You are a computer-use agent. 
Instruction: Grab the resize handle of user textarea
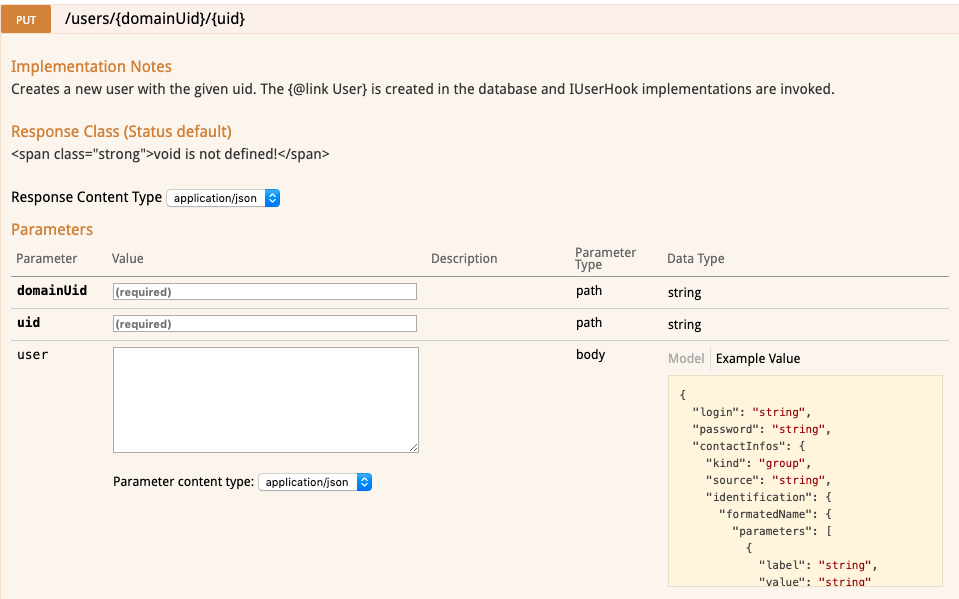click(x=413, y=447)
